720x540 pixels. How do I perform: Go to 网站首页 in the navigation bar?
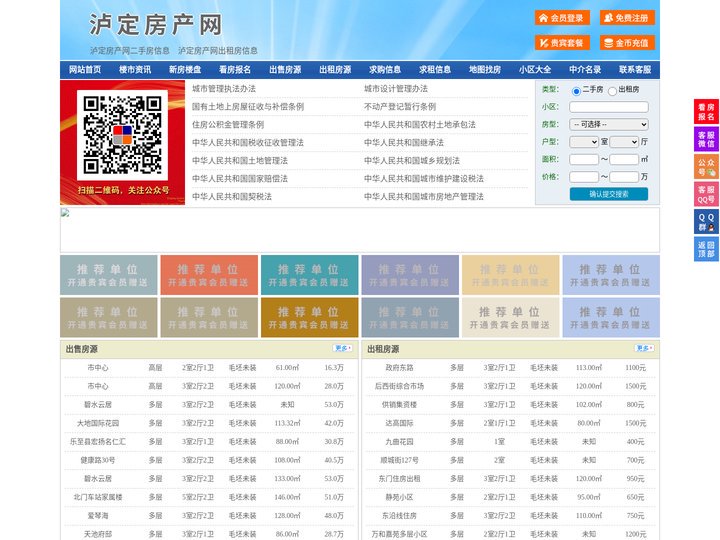pos(85,70)
